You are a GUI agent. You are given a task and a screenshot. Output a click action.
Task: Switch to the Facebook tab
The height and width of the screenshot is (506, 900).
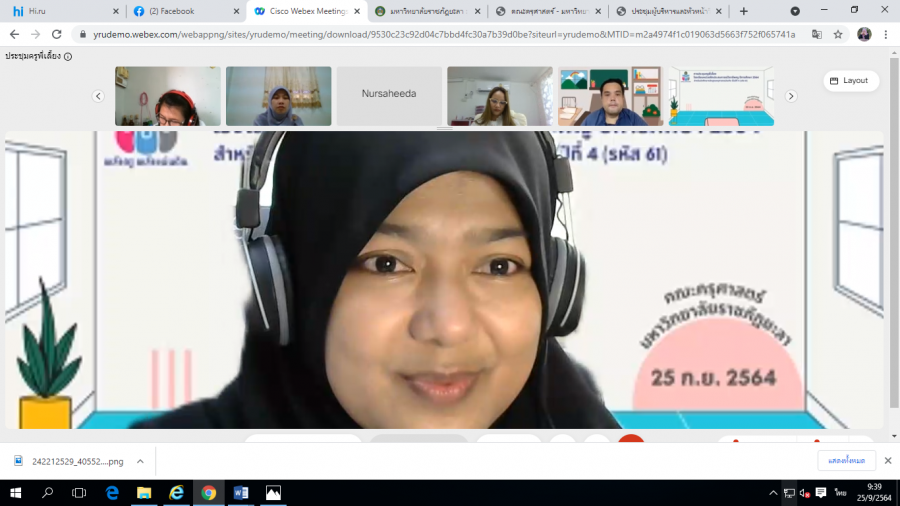point(178,11)
